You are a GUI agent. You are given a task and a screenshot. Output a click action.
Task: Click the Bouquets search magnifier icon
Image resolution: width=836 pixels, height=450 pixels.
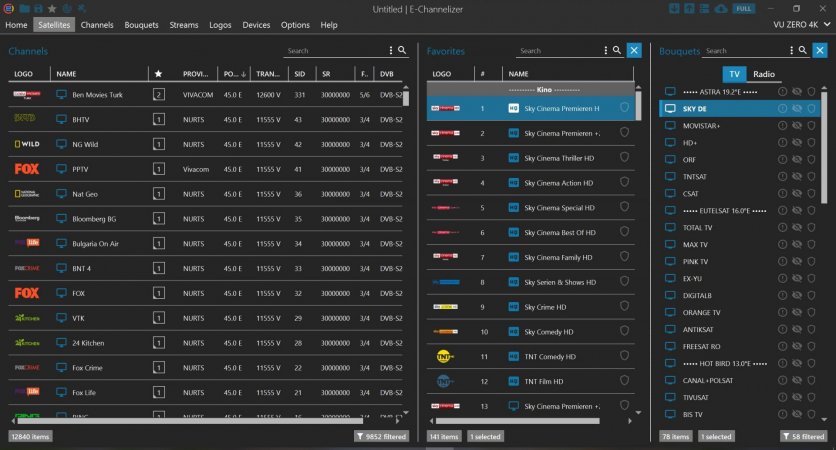[802, 50]
